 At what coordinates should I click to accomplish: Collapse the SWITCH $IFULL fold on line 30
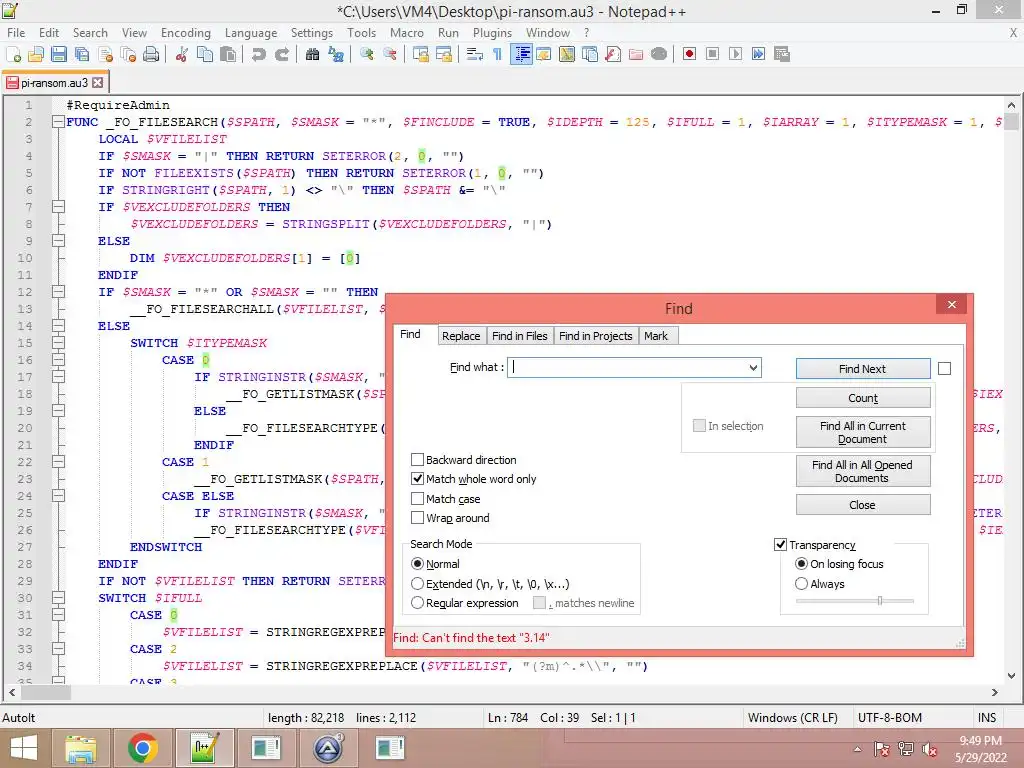(x=58, y=598)
